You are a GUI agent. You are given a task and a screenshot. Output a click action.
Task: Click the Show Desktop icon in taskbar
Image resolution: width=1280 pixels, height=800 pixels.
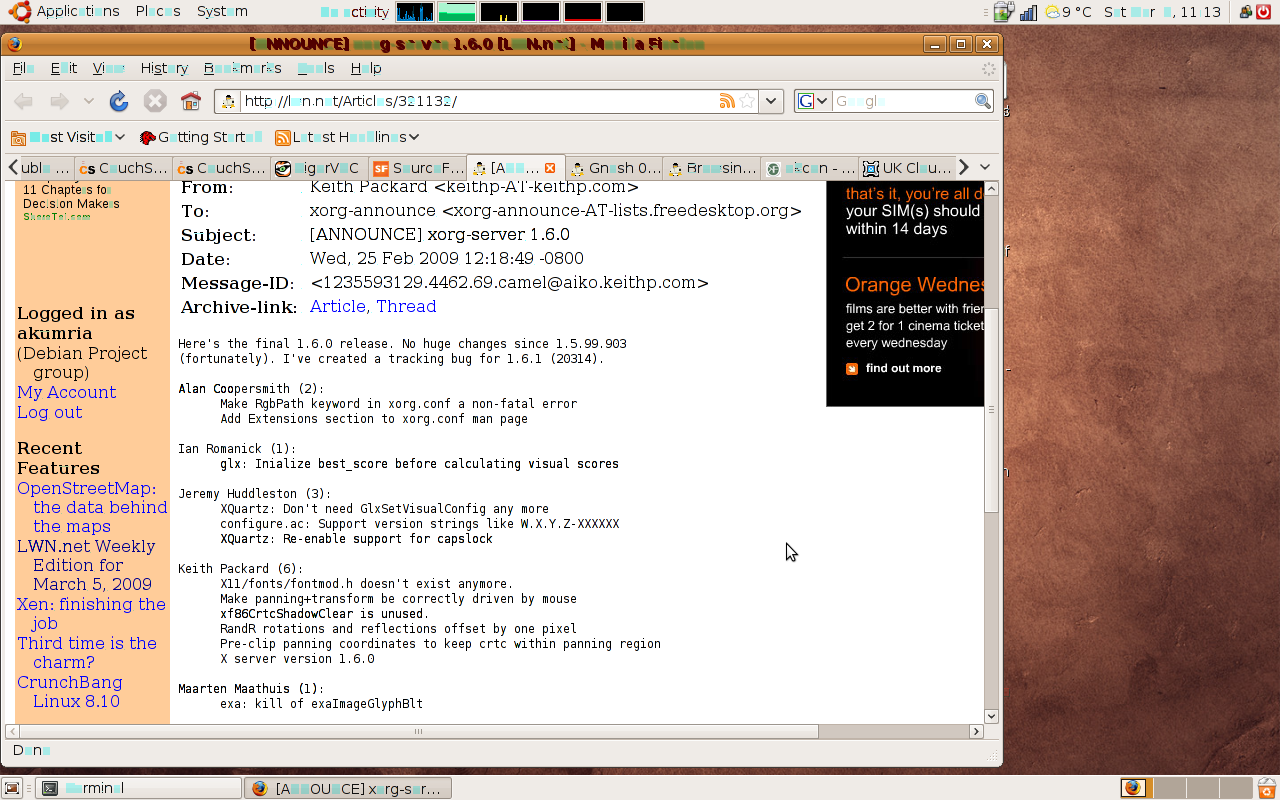[x=13, y=788]
